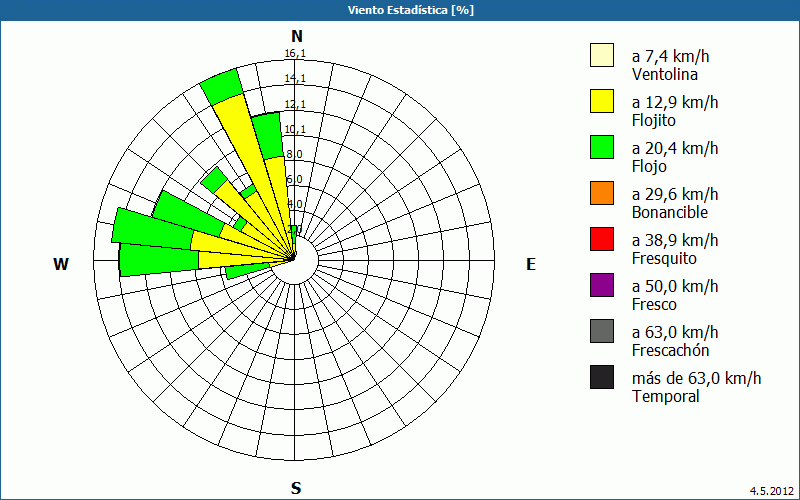Click the 'Fresco' legend label
The height and width of the screenshot is (500, 800).
point(654,305)
